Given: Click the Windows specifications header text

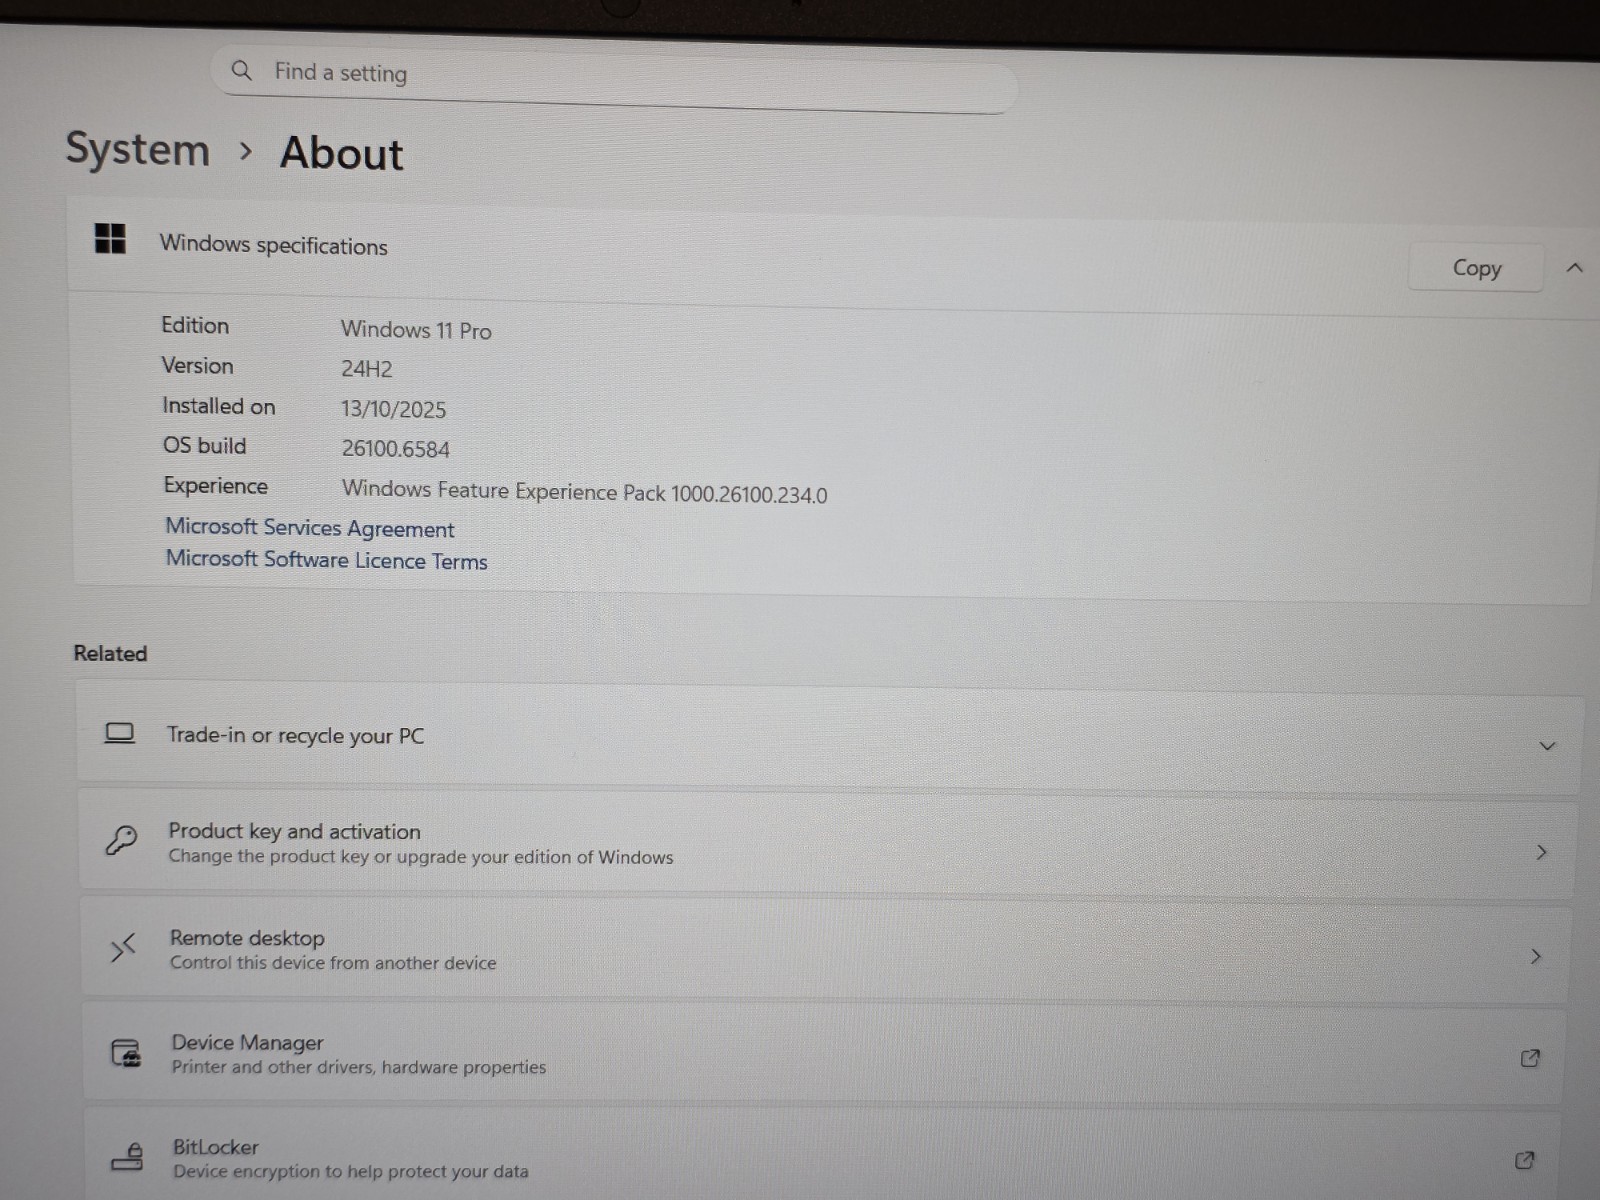Looking at the screenshot, I should click(x=274, y=245).
